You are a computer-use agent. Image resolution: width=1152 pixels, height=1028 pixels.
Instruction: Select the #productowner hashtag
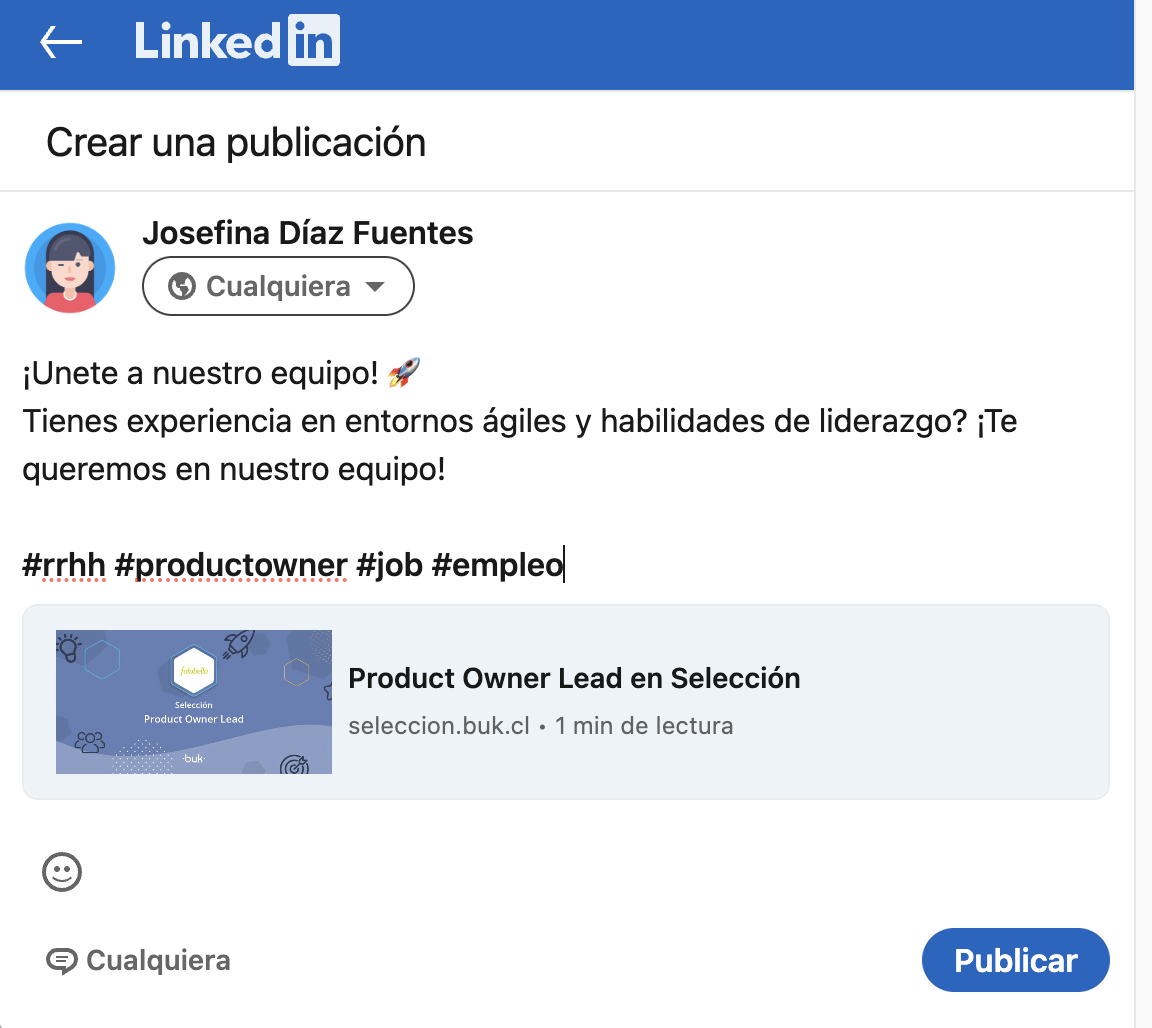(231, 567)
